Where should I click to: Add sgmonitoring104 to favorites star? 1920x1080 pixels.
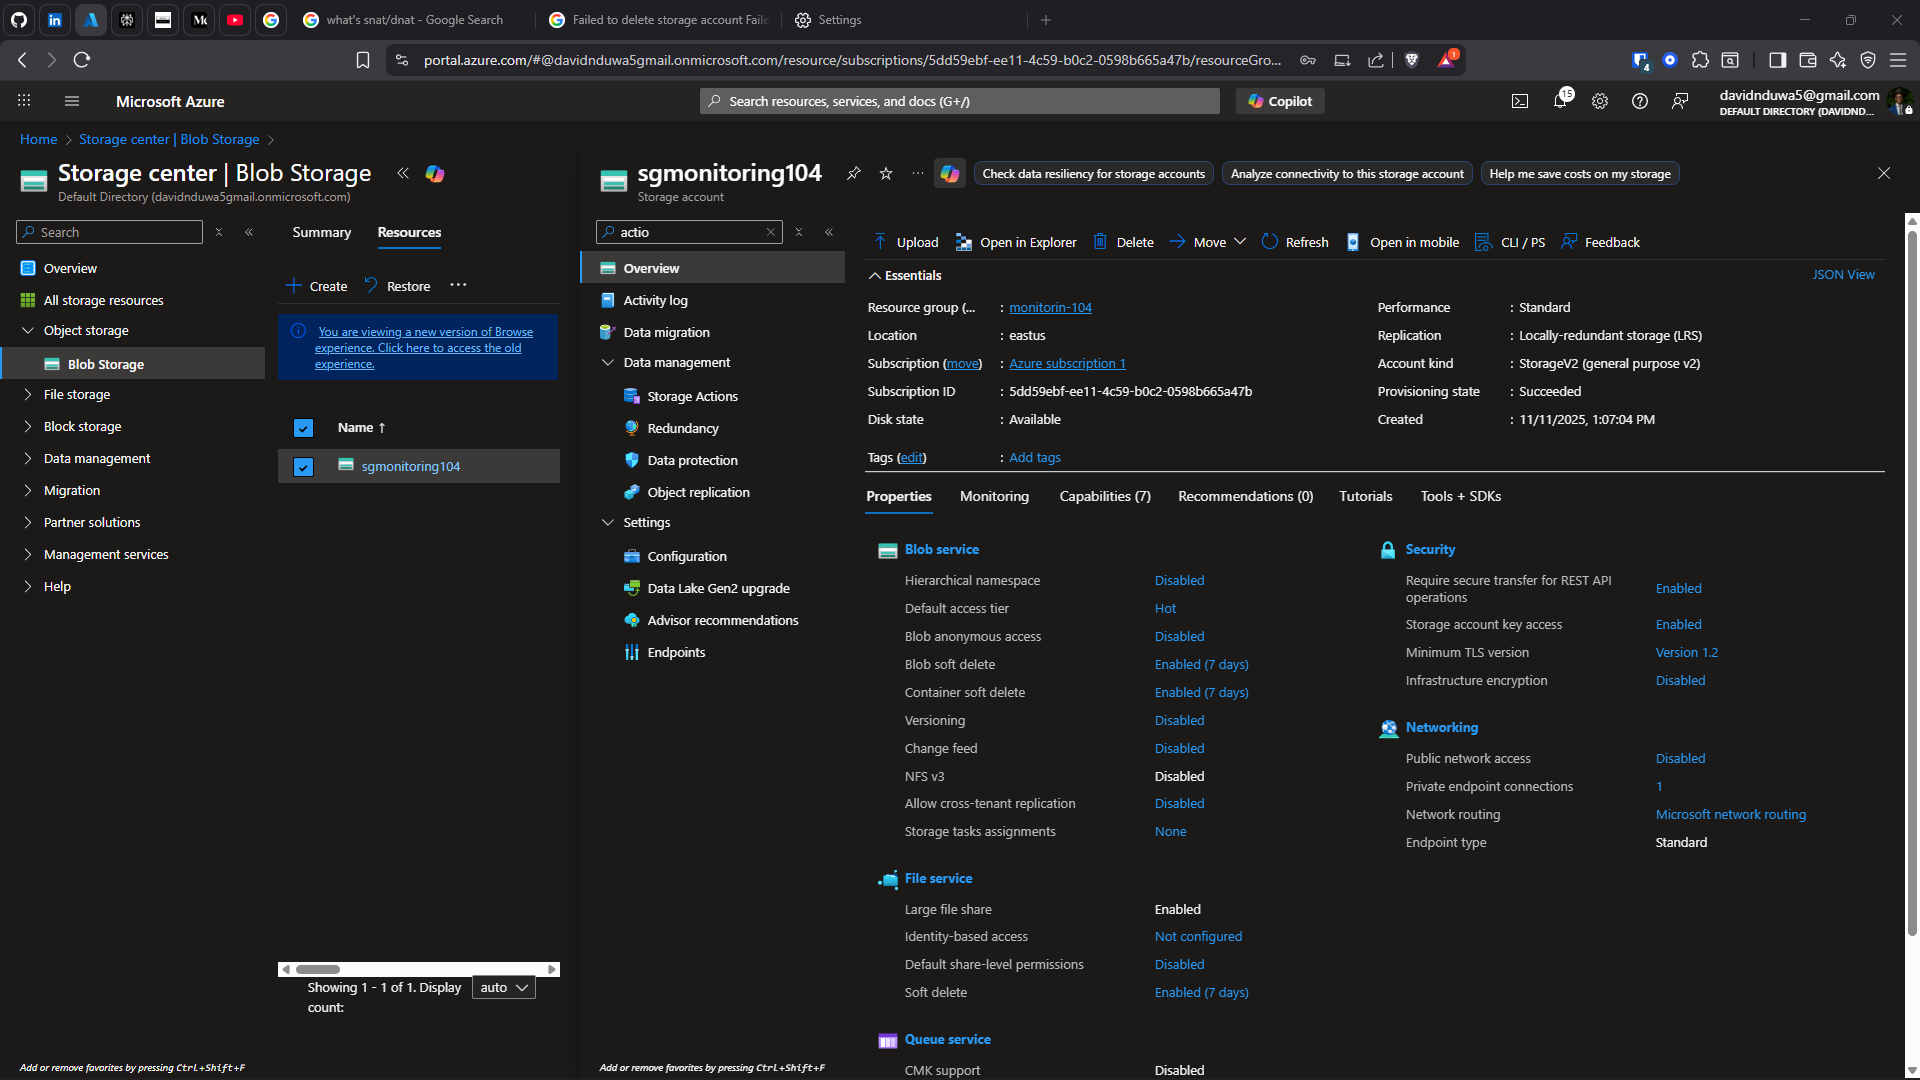coord(886,174)
